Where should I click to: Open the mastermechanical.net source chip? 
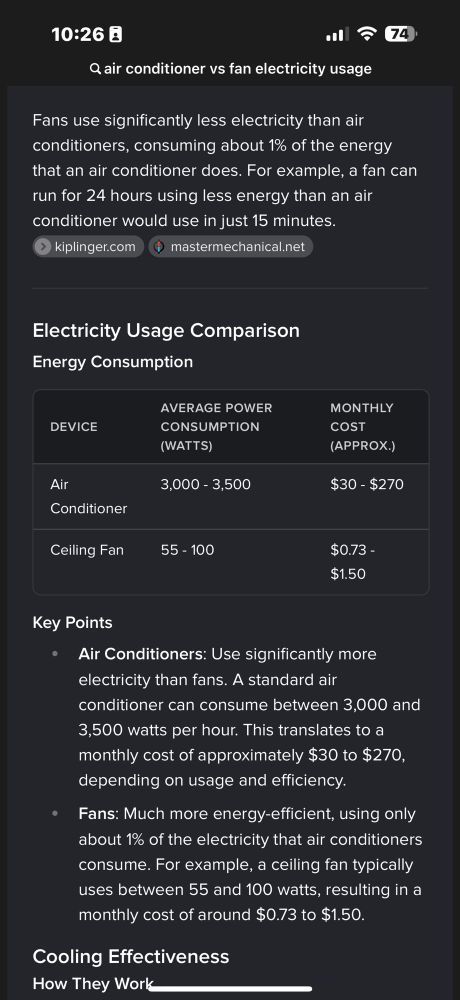(230, 247)
